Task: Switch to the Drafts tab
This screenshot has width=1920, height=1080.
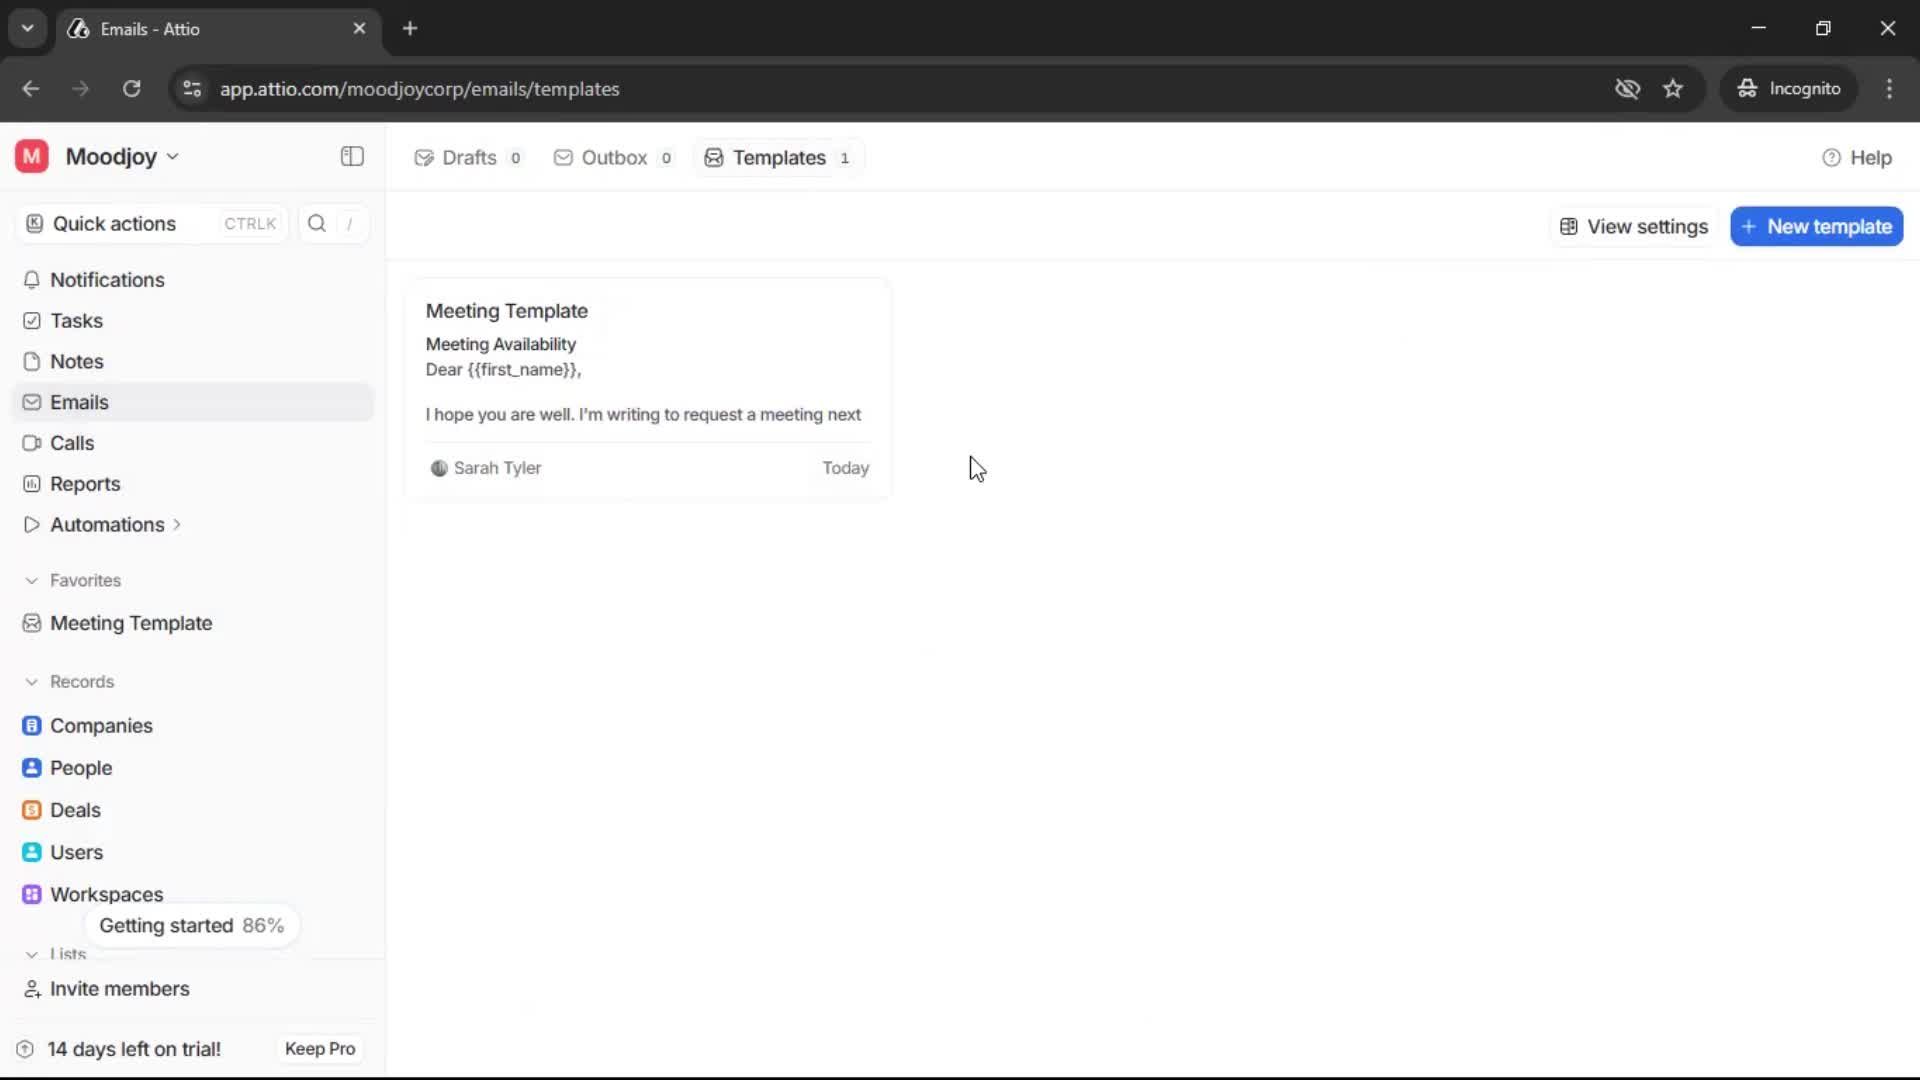Action: pos(468,157)
